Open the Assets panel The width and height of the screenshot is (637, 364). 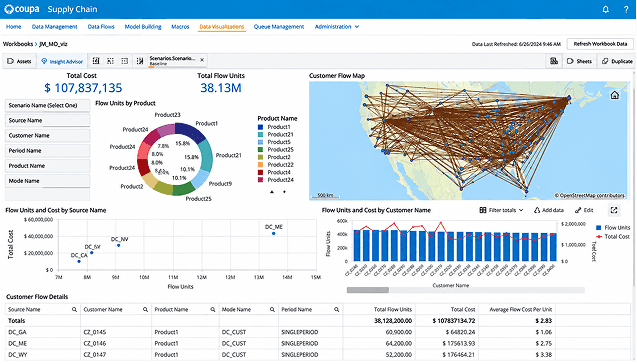coord(20,61)
